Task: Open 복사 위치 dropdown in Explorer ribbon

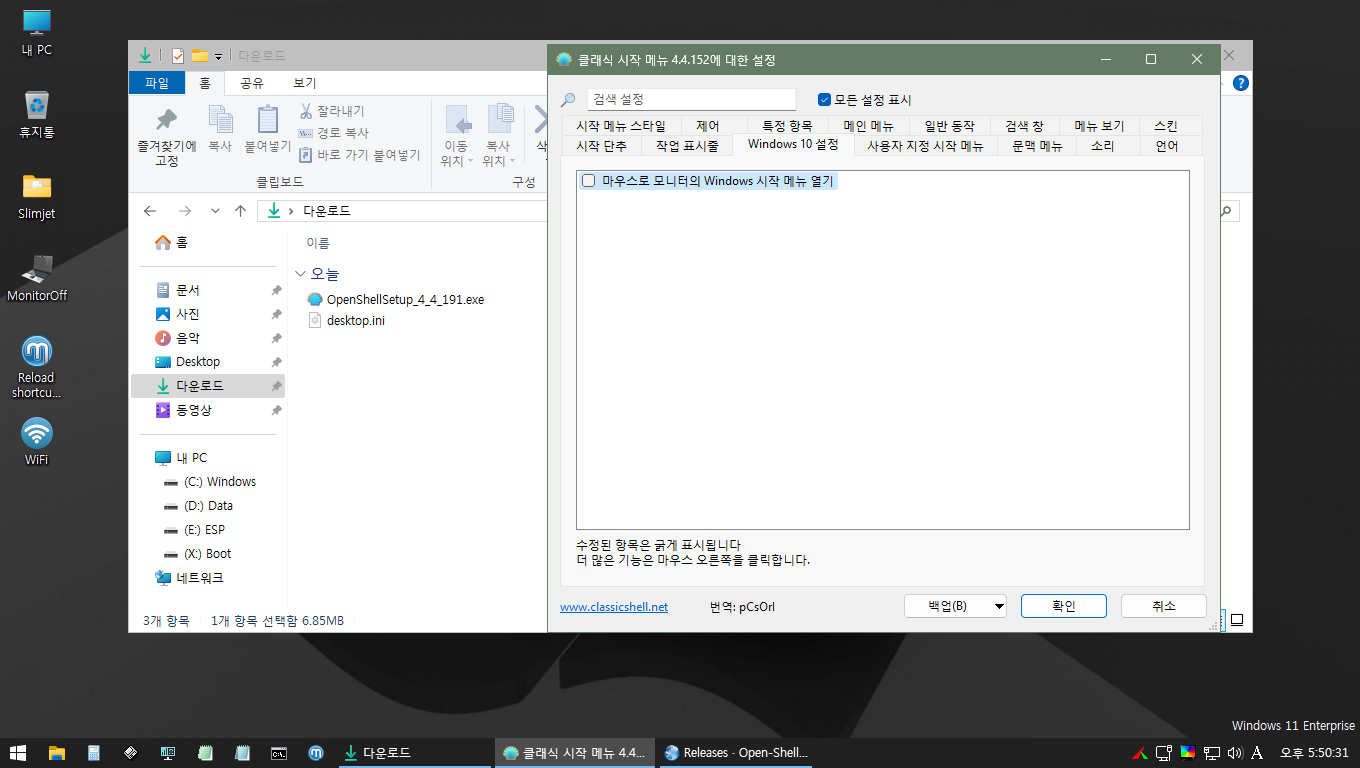Action: click(x=498, y=137)
